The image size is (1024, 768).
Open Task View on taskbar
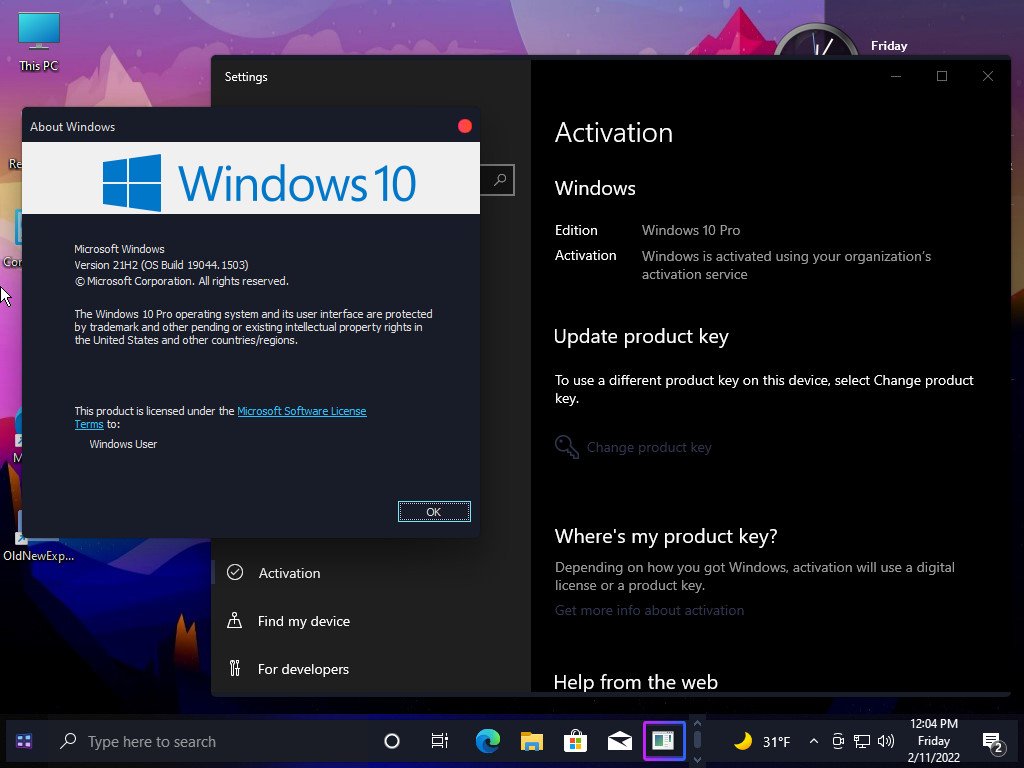[x=440, y=741]
